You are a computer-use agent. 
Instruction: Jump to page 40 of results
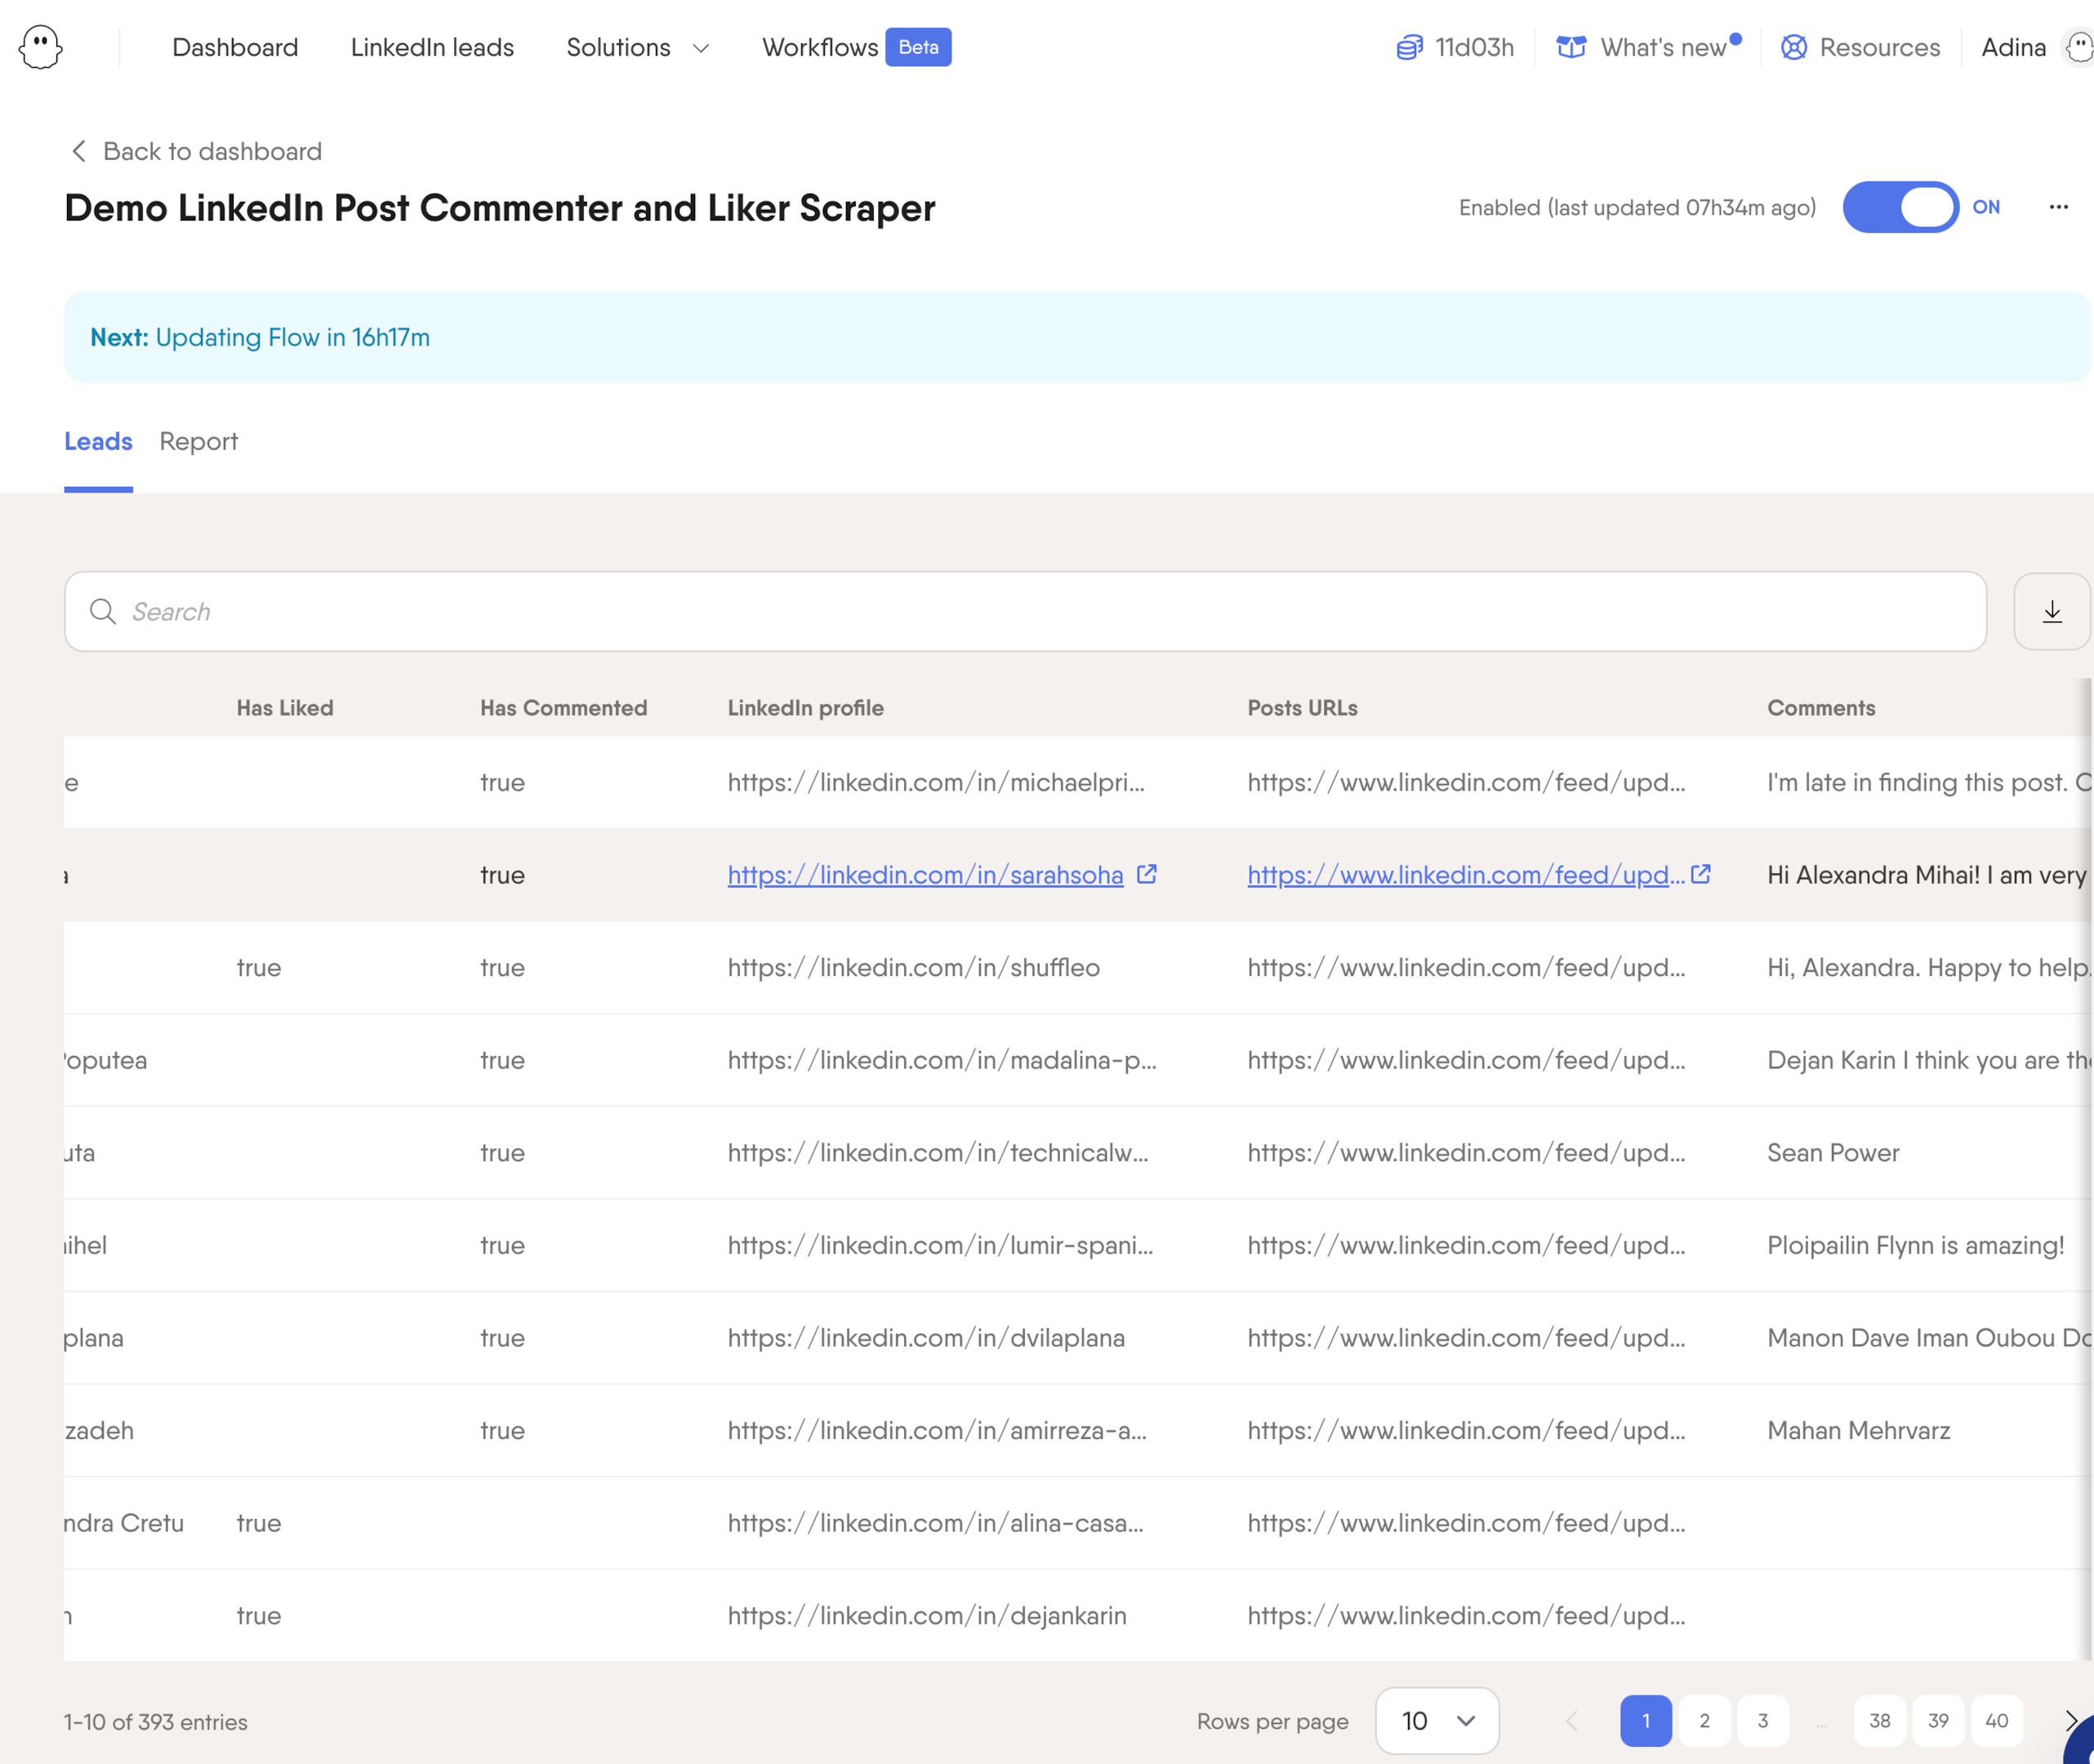(x=1996, y=1720)
